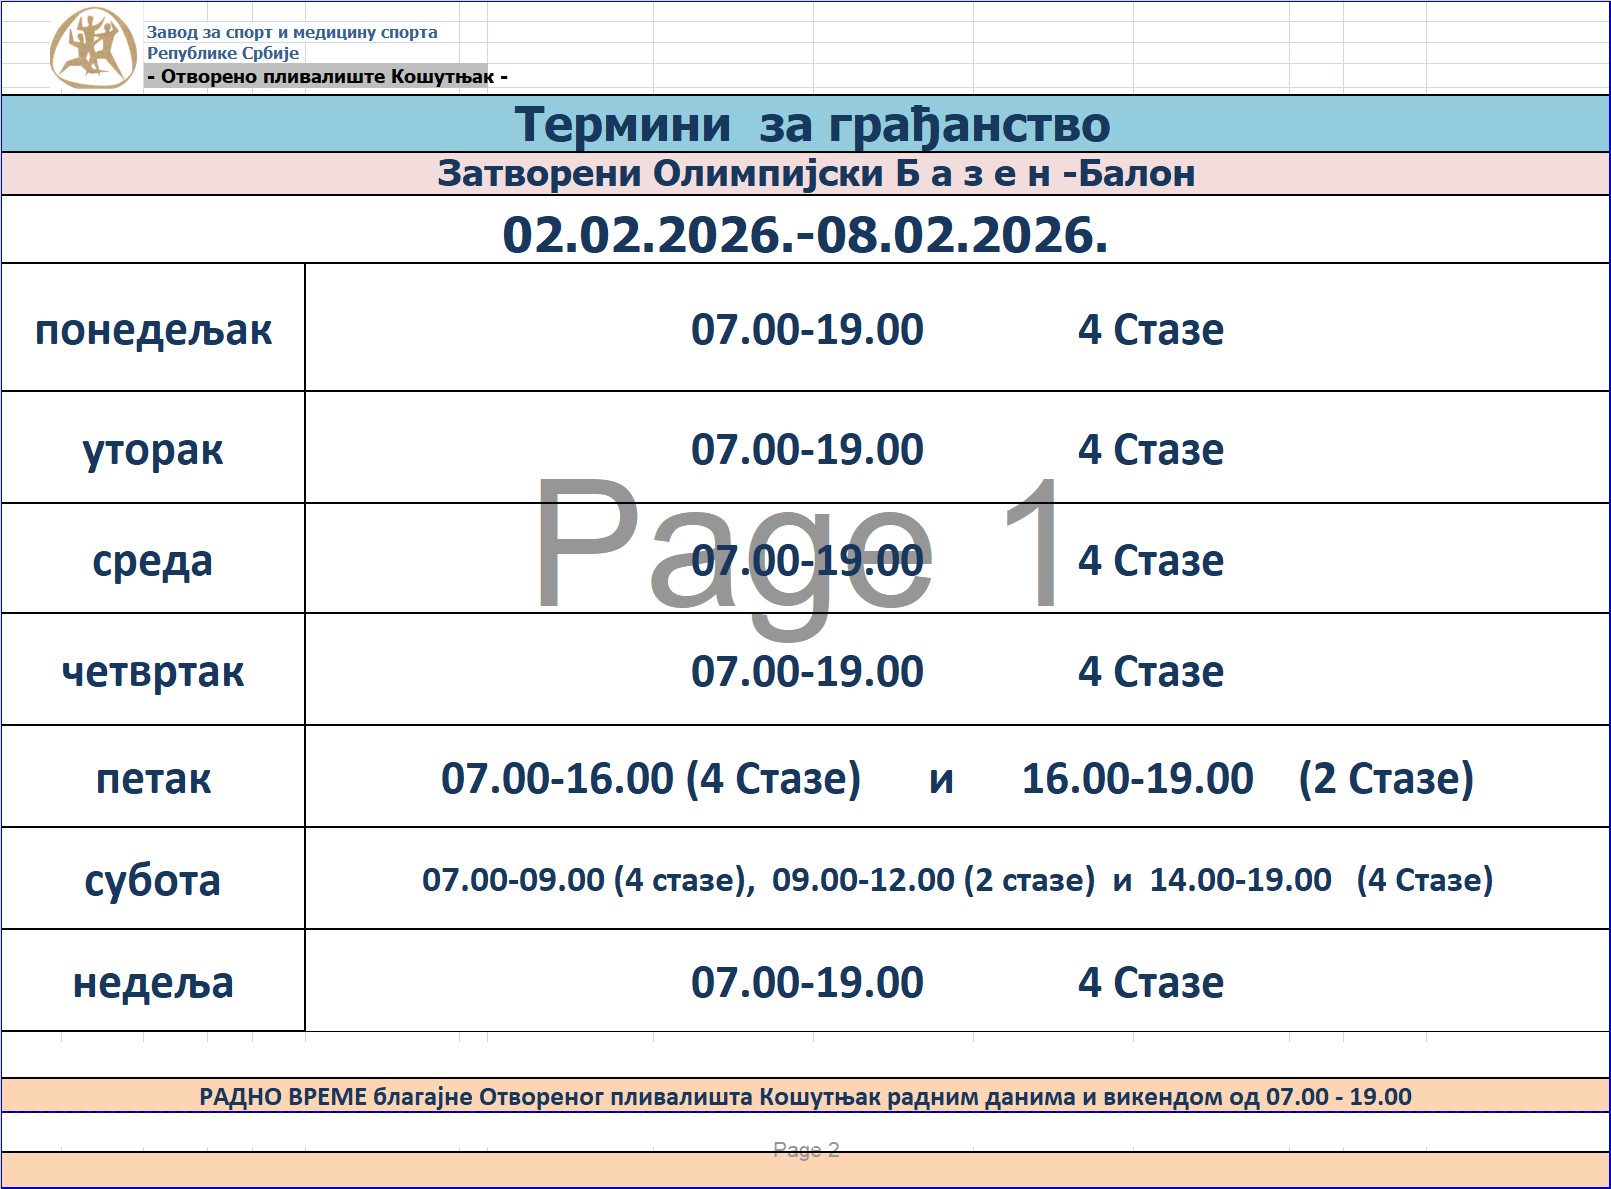Select the 'субота' day cell
Image resolution: width=1611 pixels, height=1189 pixels.
point(153,880)
